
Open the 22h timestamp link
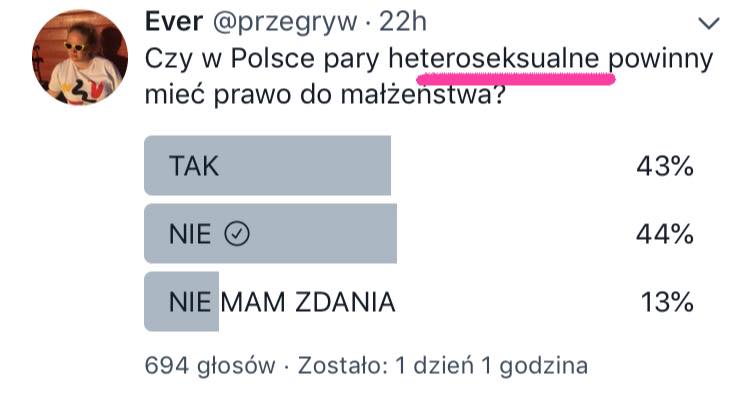pyautogui.click(x=402, y=22)
